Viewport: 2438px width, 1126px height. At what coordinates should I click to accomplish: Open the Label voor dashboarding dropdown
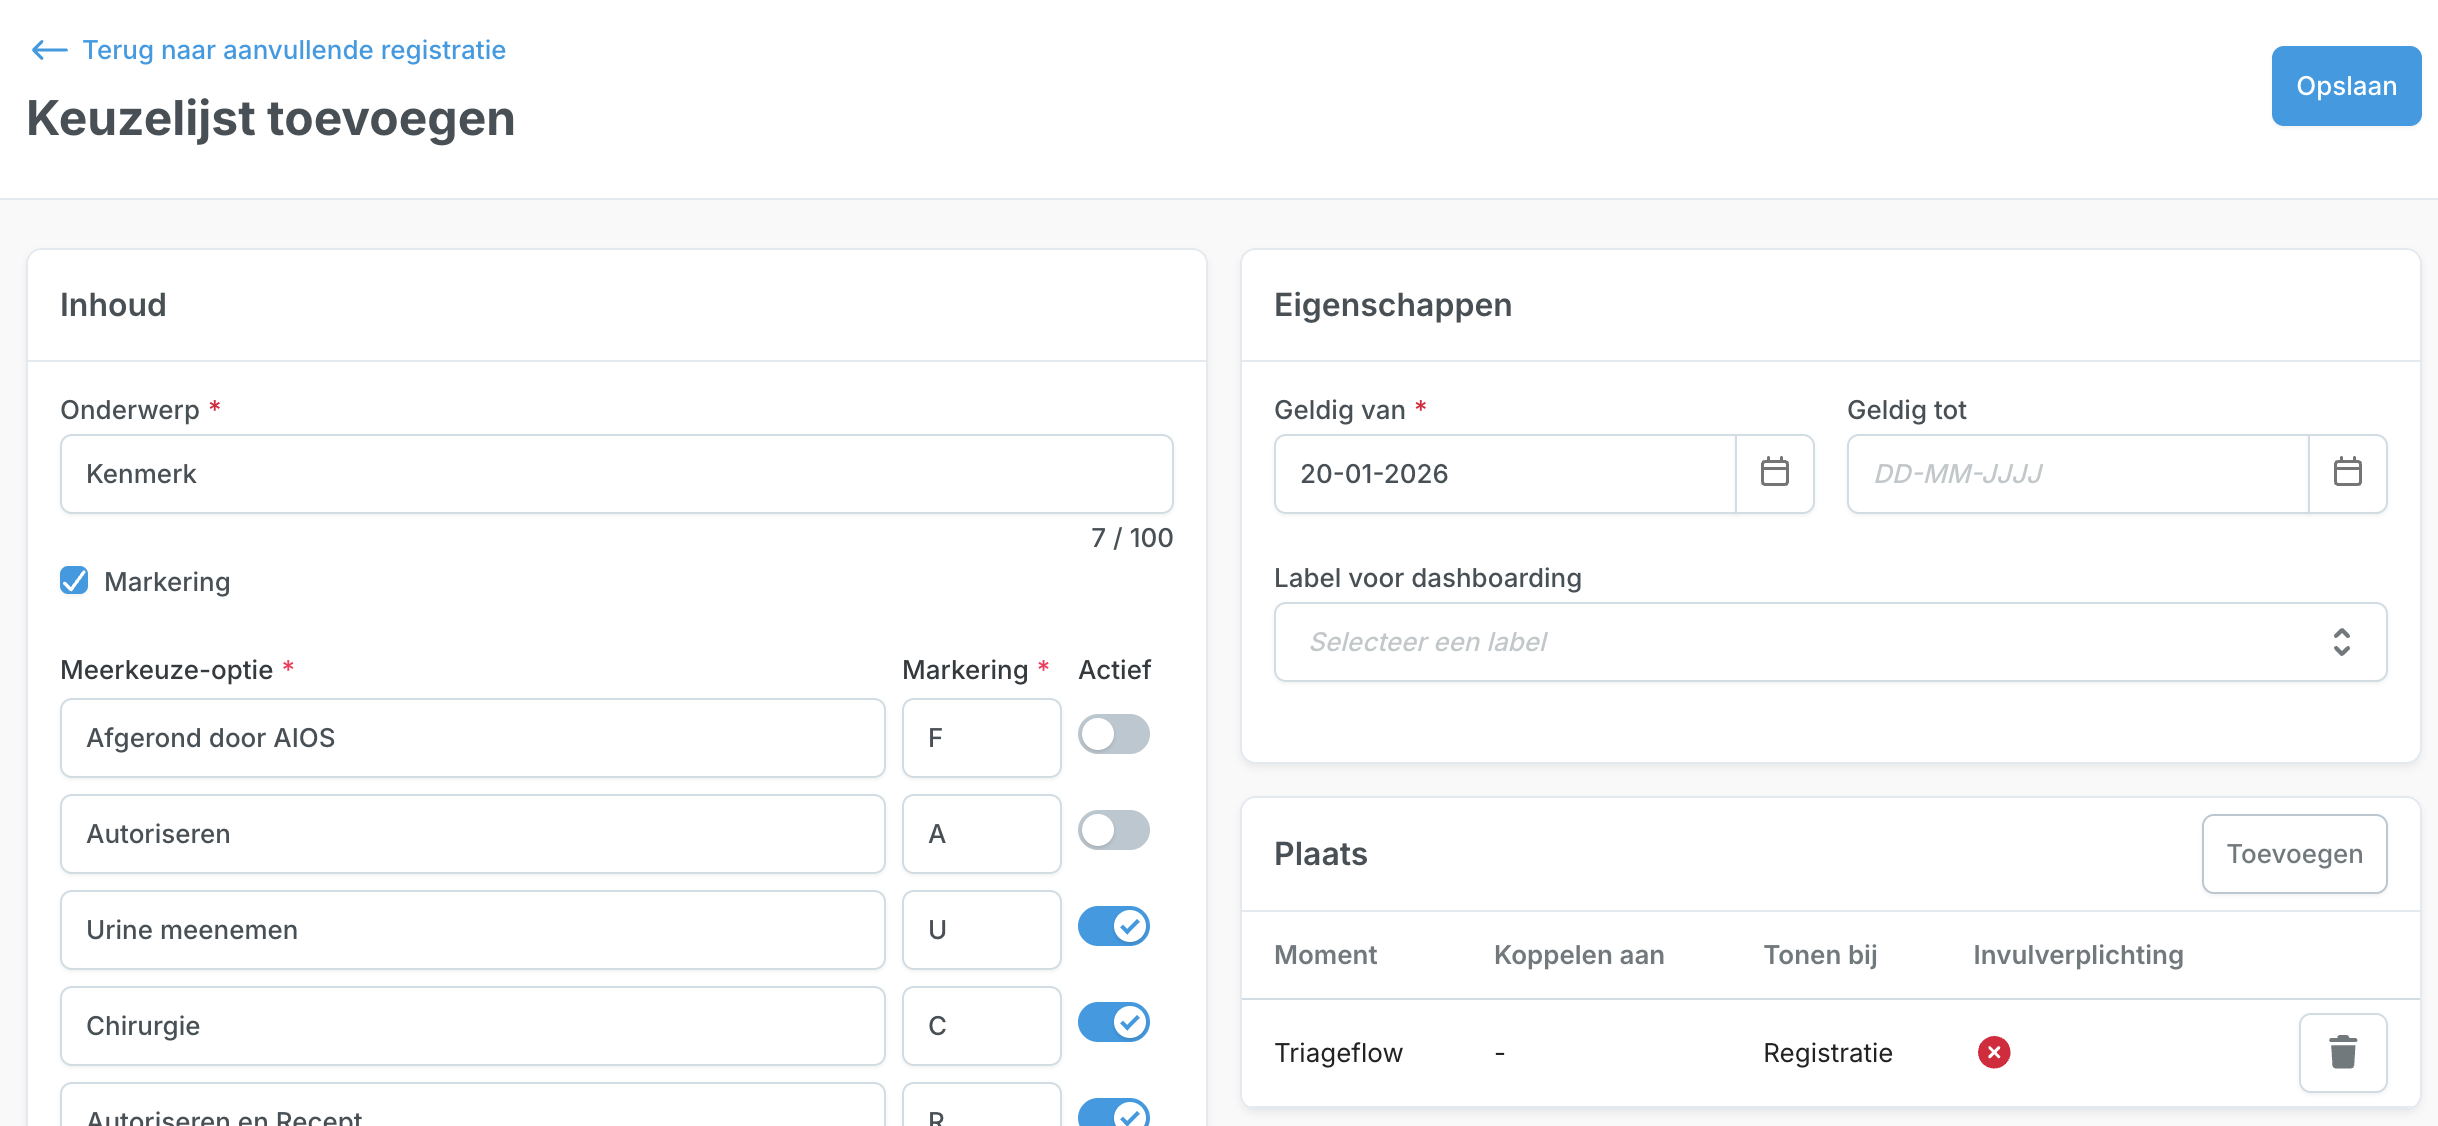coord(1830,642)
